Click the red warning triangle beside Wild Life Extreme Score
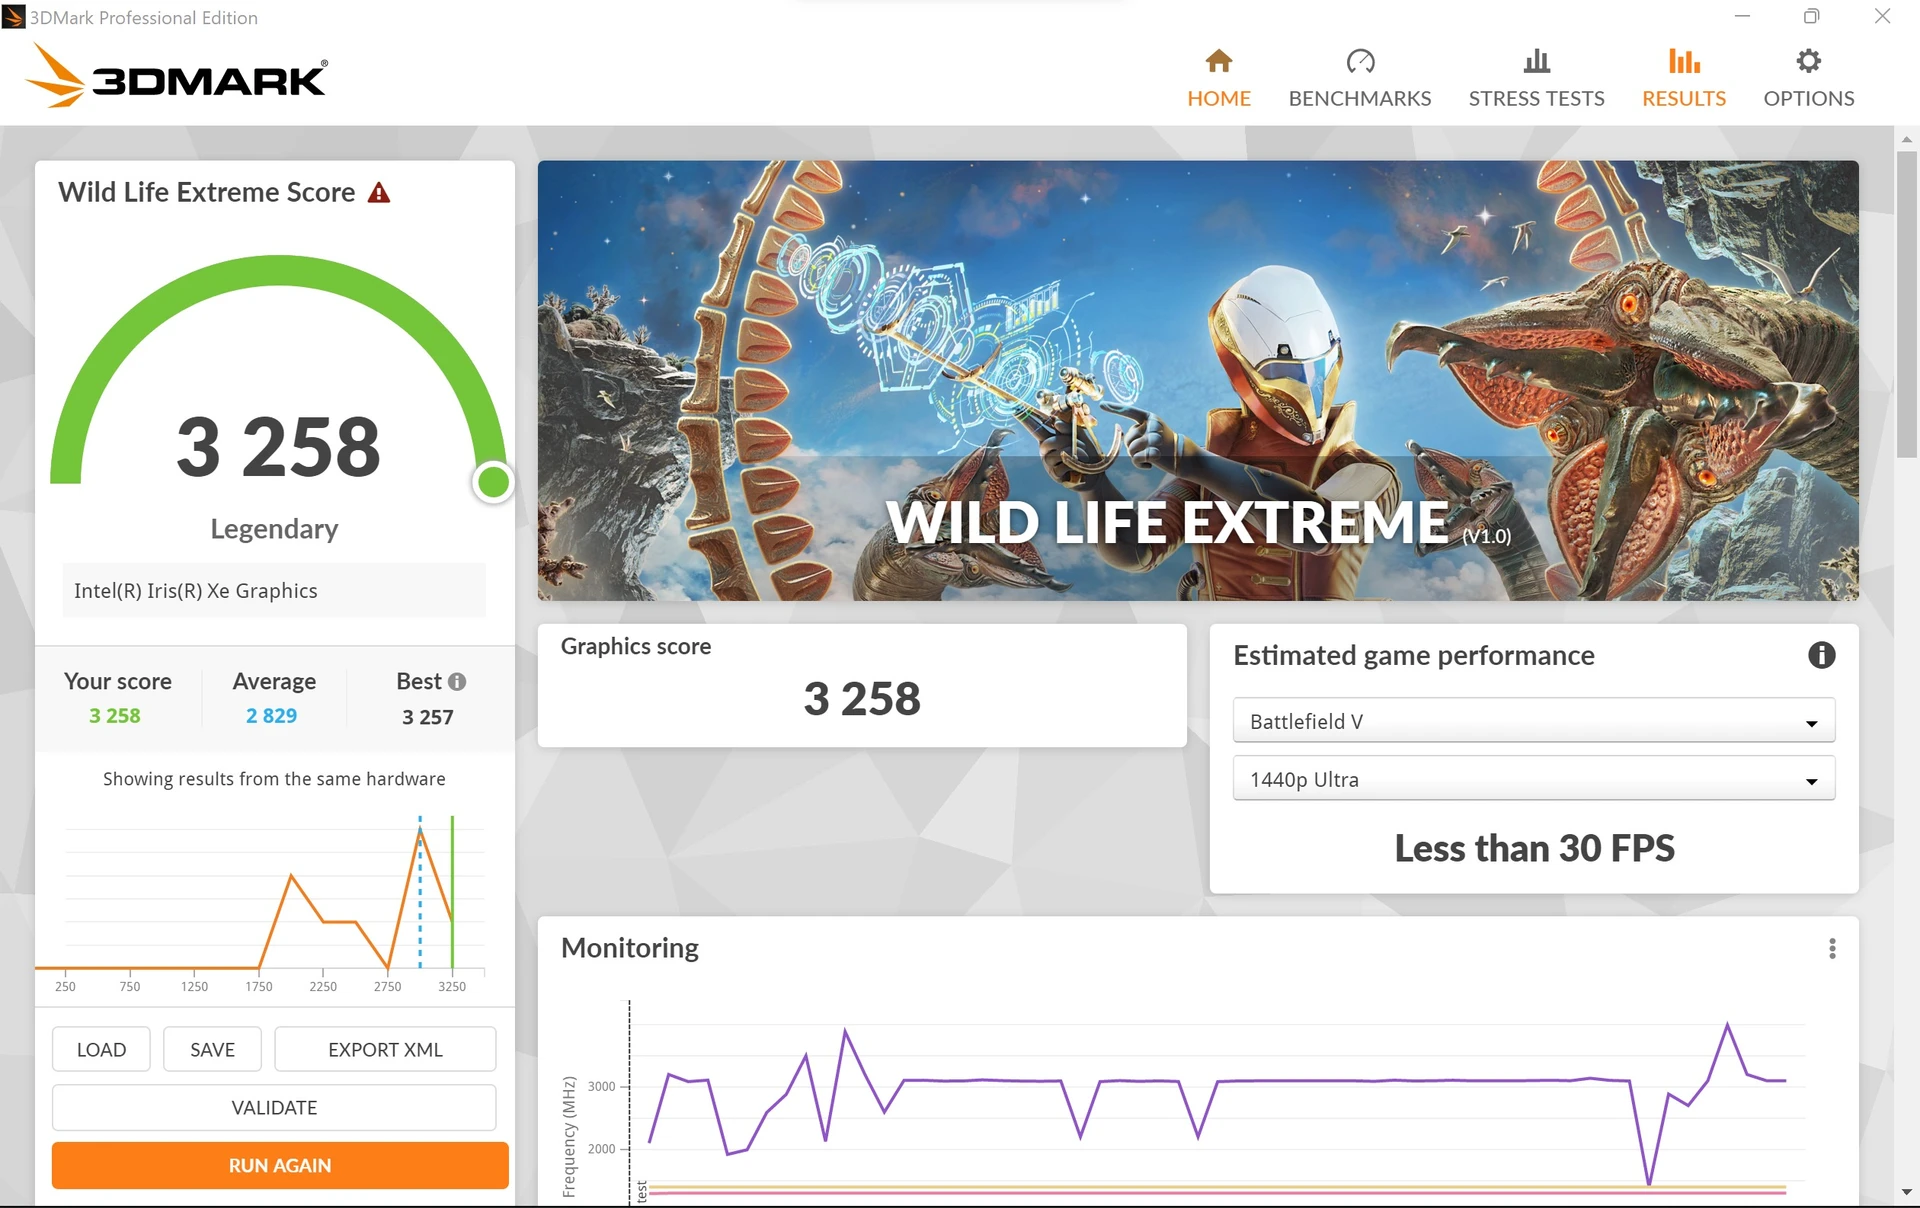The width and height of the screenshot is (1920, 1208). 379,193
